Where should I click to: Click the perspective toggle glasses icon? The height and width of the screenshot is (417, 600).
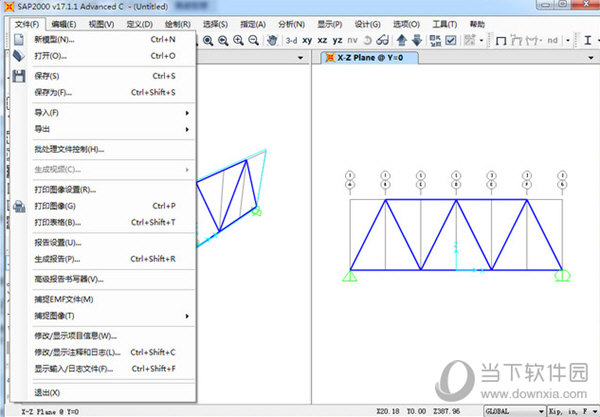click(x=383, y=40)
